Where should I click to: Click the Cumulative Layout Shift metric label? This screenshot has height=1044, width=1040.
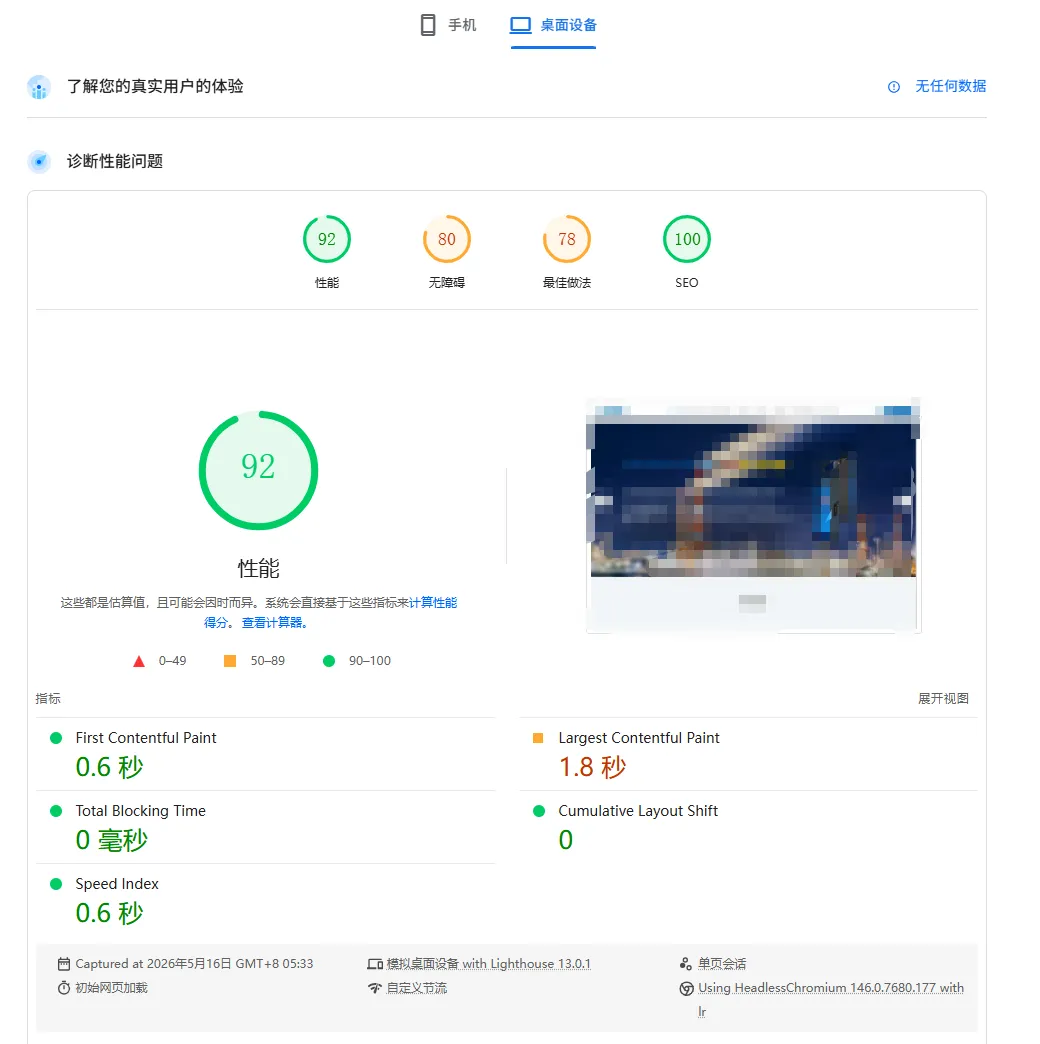(x=638, y=811)
